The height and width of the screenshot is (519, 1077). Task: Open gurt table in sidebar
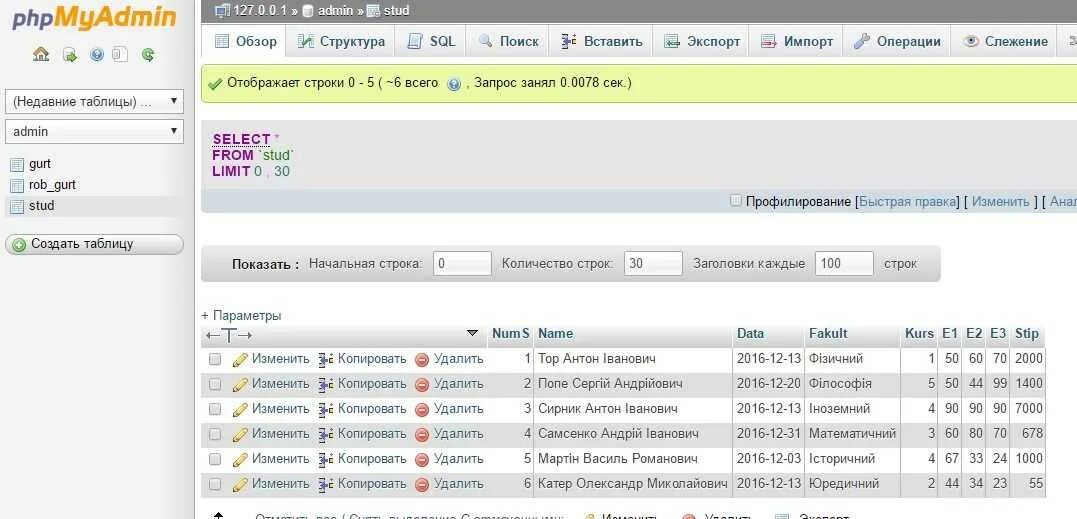(40, 164)
